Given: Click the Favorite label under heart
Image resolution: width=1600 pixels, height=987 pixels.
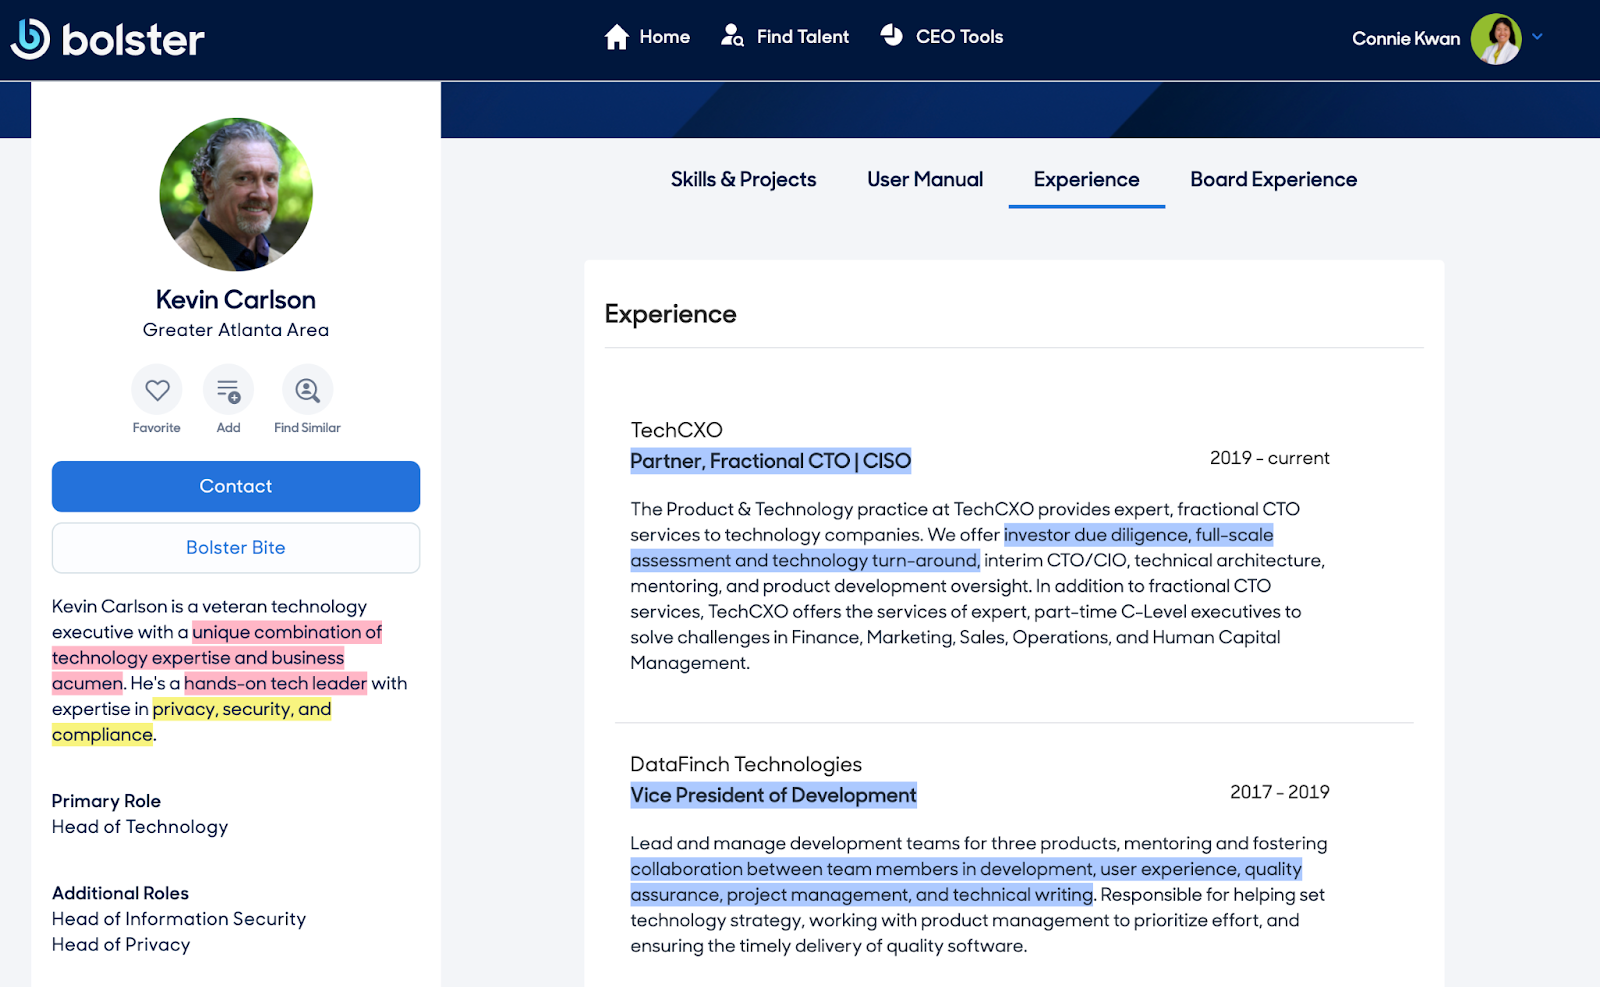Looking at the screenshot, I should tap(157, 428).
